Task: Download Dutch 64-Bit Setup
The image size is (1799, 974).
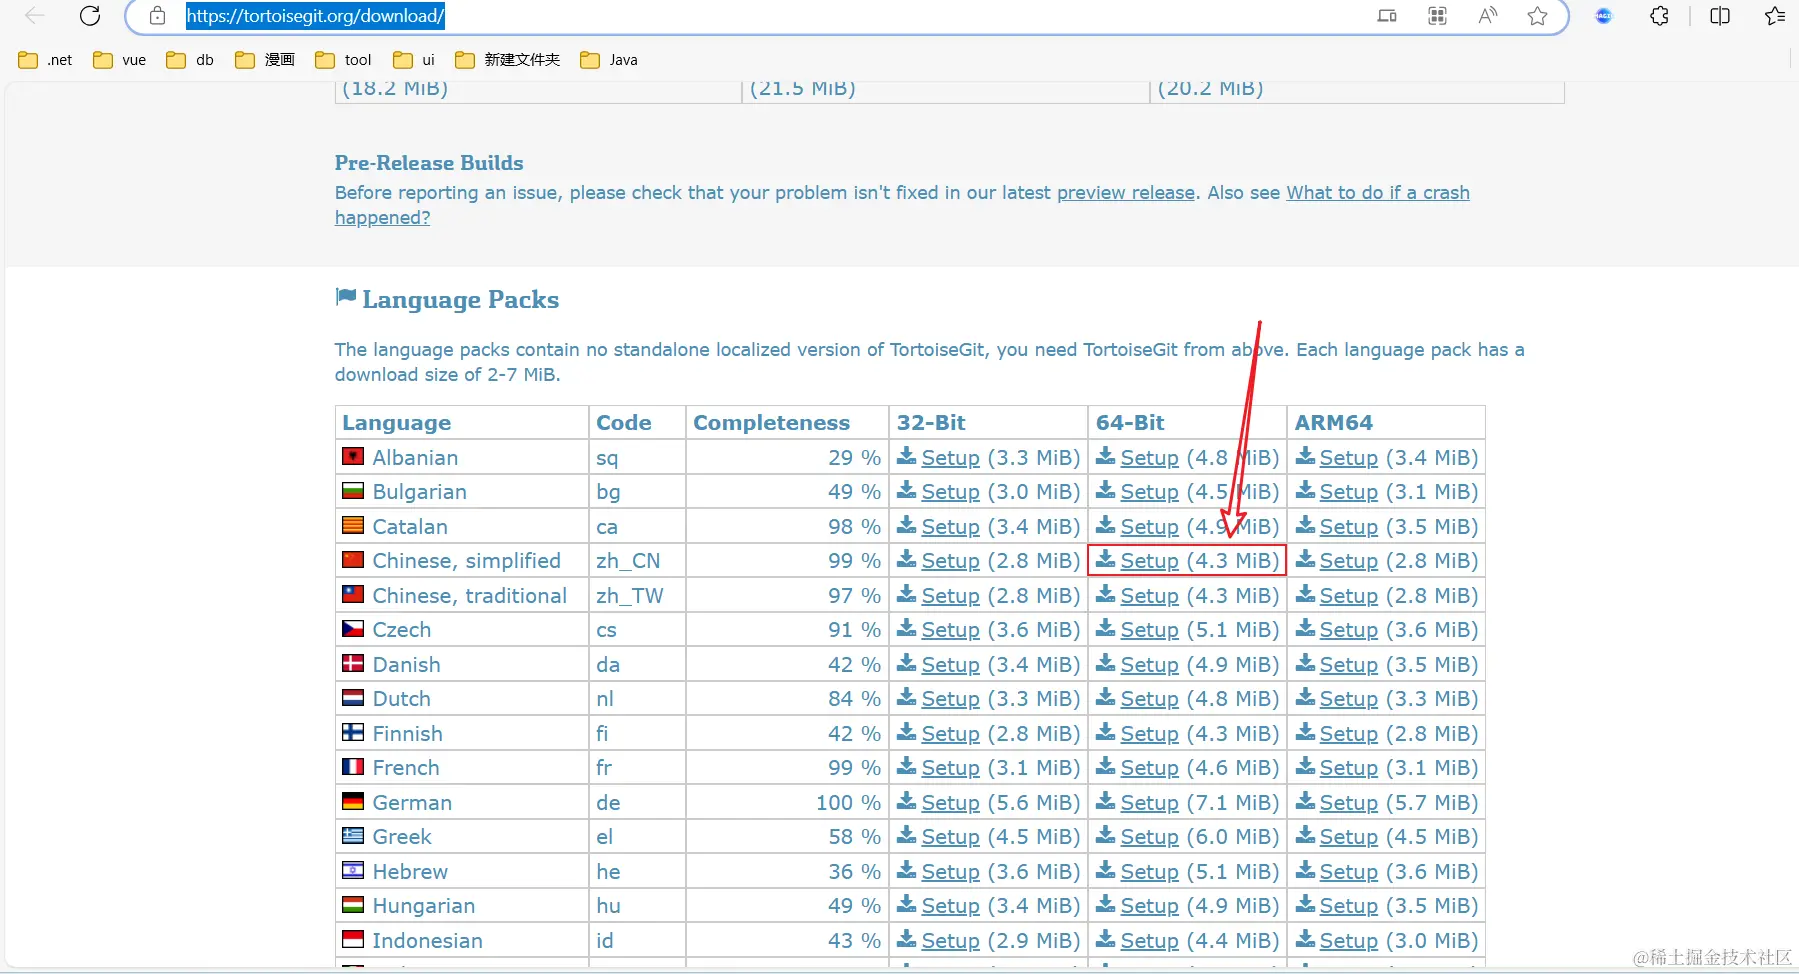Action: pyautogui.click(x=1150, y=699)
